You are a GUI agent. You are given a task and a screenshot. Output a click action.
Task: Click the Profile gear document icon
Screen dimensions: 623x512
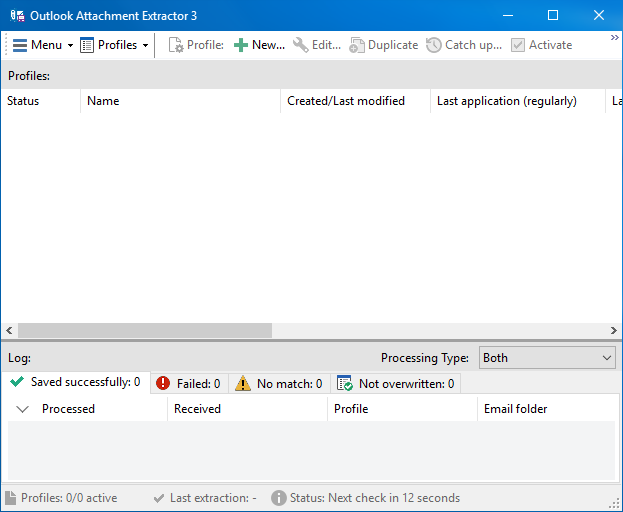pyautogui.click(x=176, y=45)
